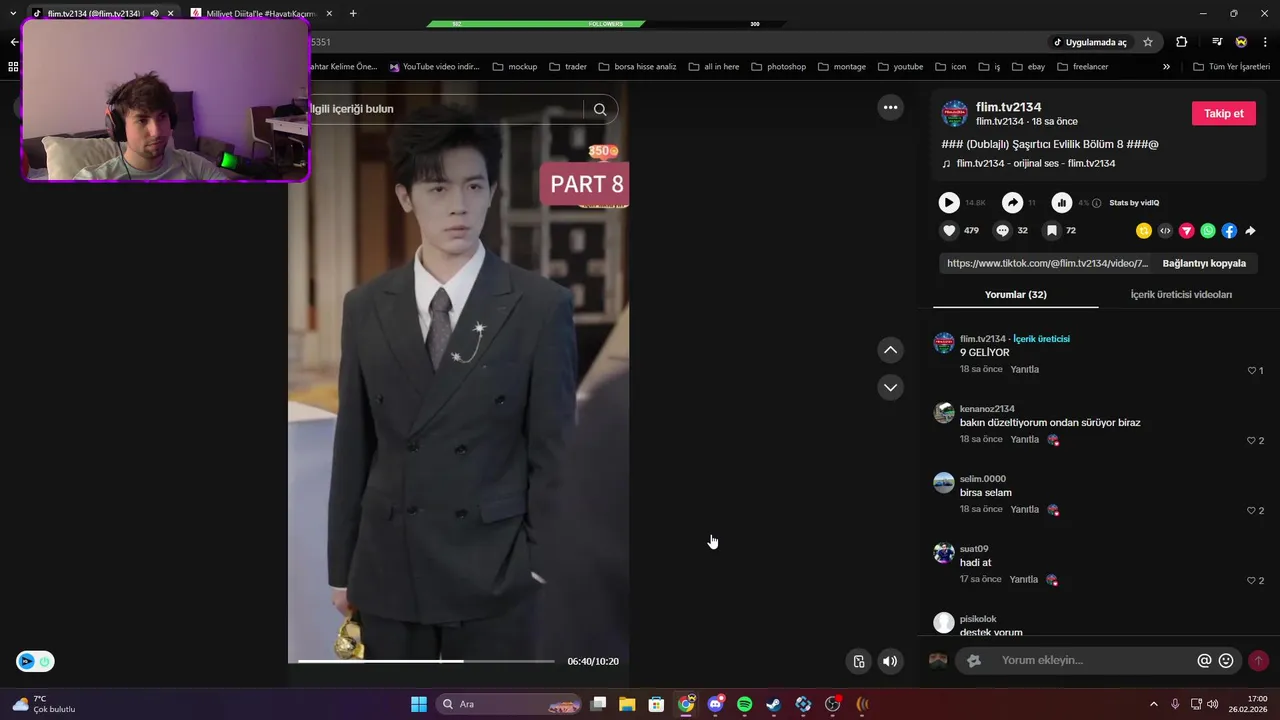Switch to İçerik üreticisi videoları tab
Image resolution: width=1280 pixels, height=720 pixels.
1181,295
